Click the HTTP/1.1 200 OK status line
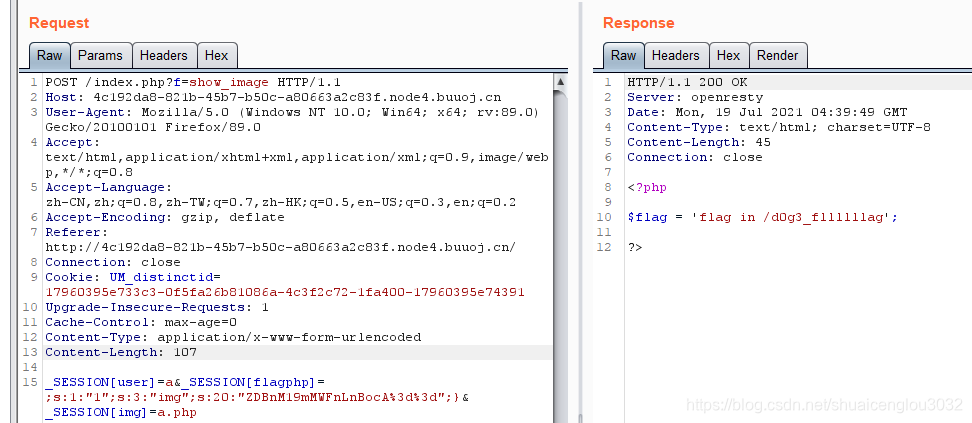This screenshot has height=423, width=972. (687, 82)
